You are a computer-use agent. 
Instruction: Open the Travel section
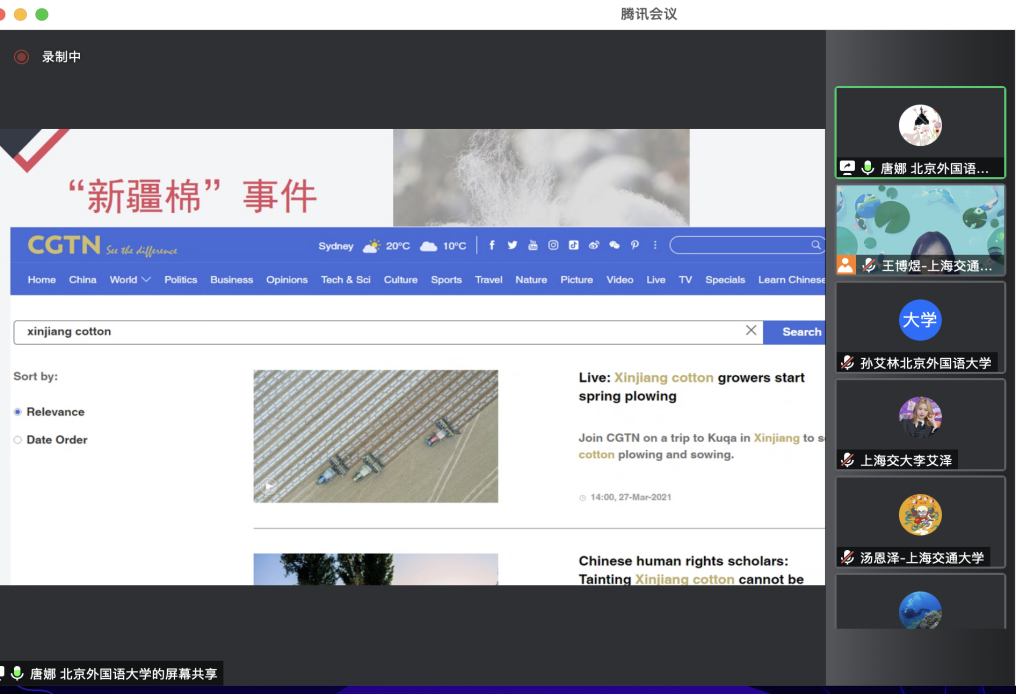tap(489, 280)
